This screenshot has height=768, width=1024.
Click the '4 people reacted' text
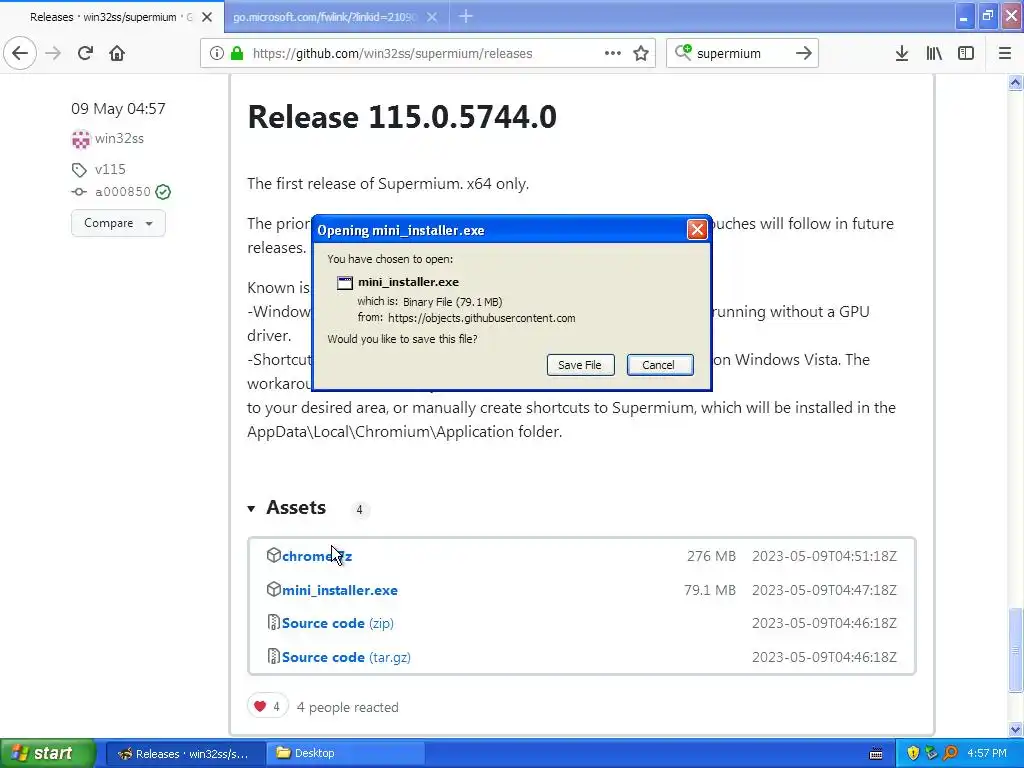tap(347, 707)
